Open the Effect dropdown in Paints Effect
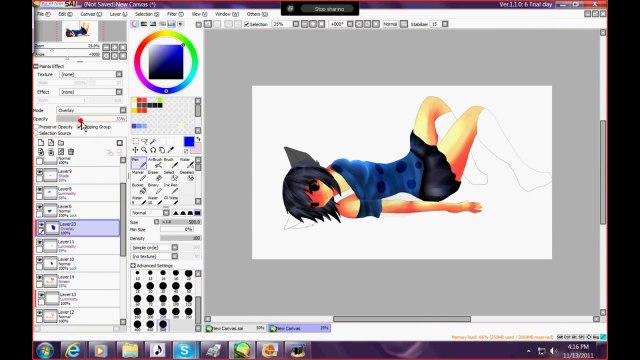Image resolution: width=640 pixels, height=360 pixels. tap(91, 92)
